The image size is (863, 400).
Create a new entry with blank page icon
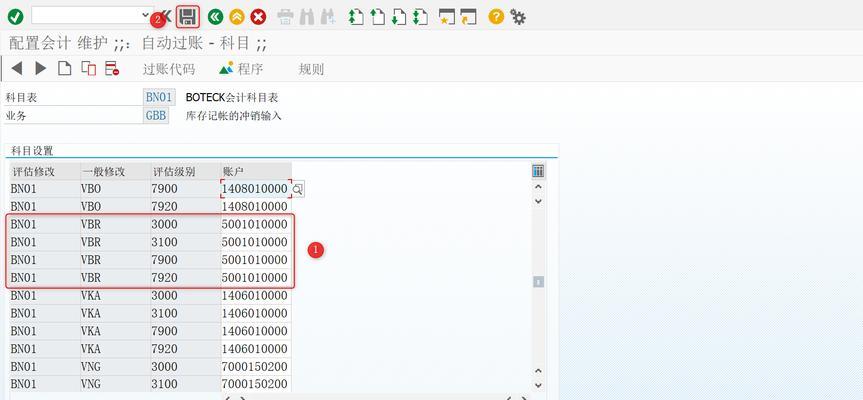pos(65,69)
